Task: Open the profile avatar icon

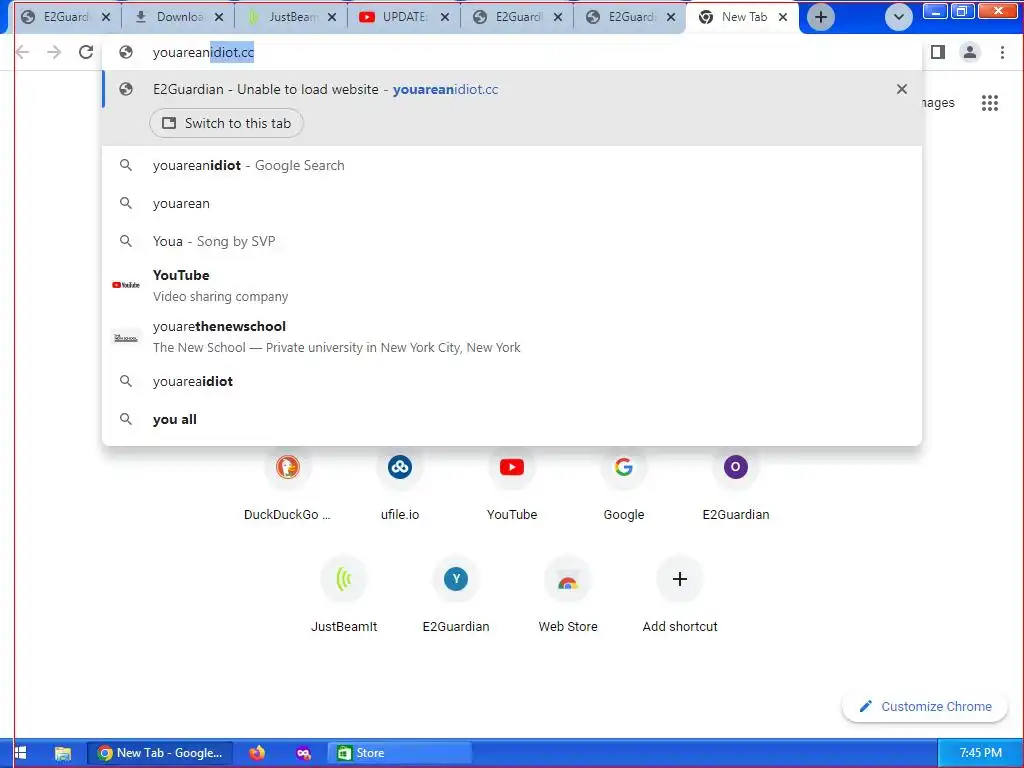Action: pyautogui.click(x=970, y=52)
